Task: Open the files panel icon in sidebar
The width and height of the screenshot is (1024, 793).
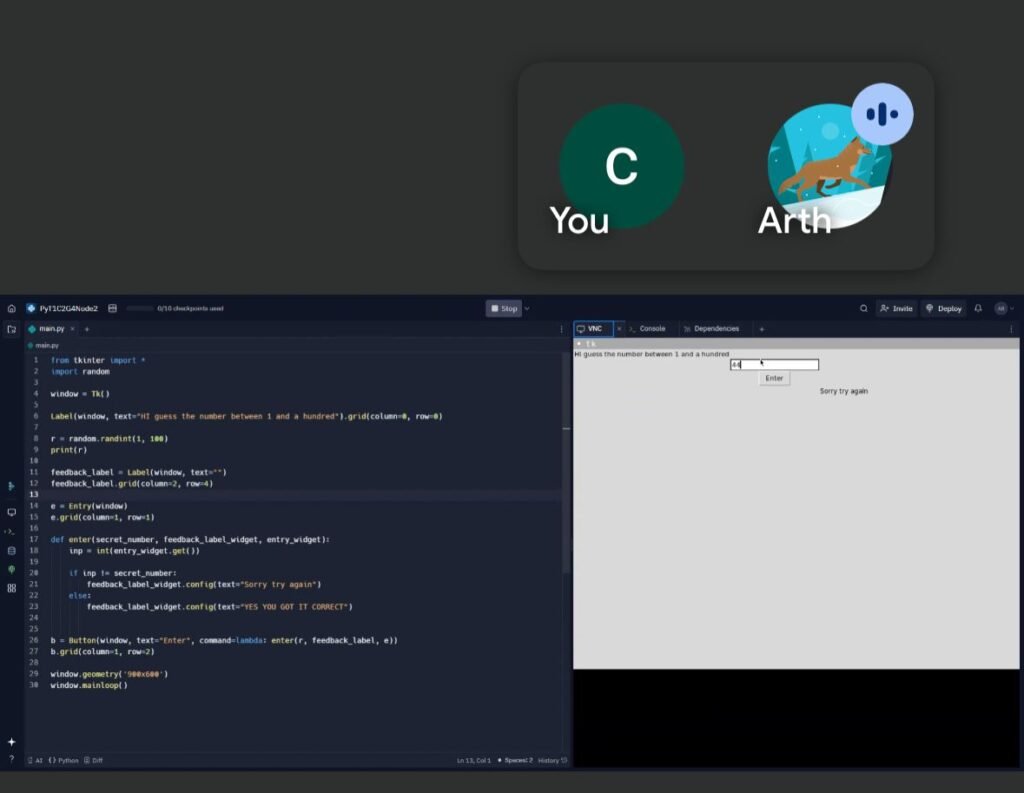Action: (x=11, y=329)
